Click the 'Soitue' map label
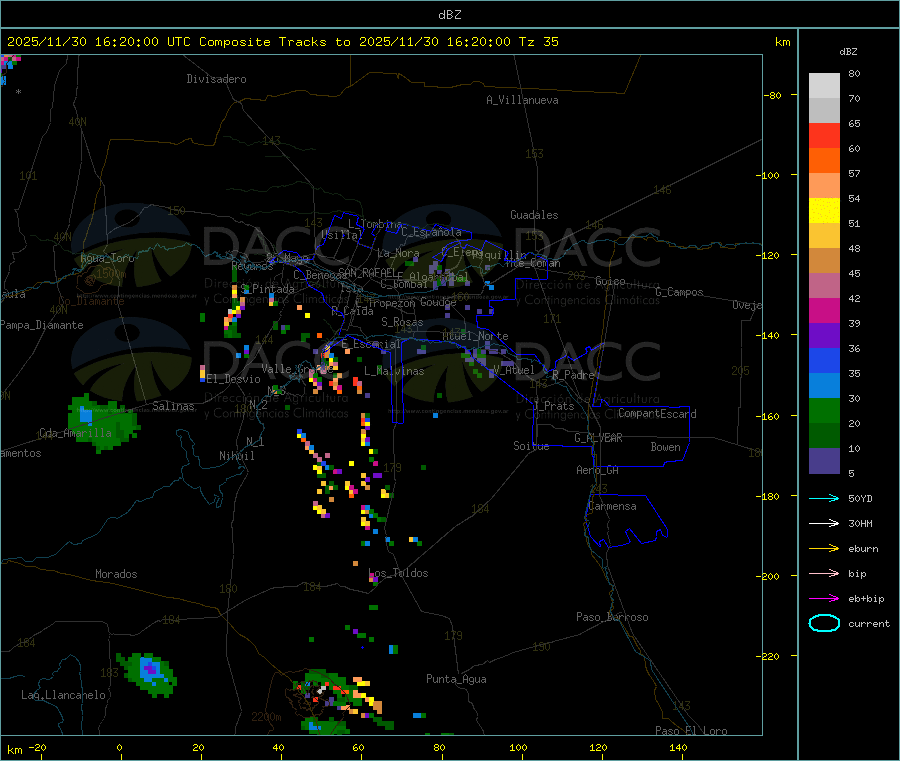The image size is (900, 761). coord(532,446)
